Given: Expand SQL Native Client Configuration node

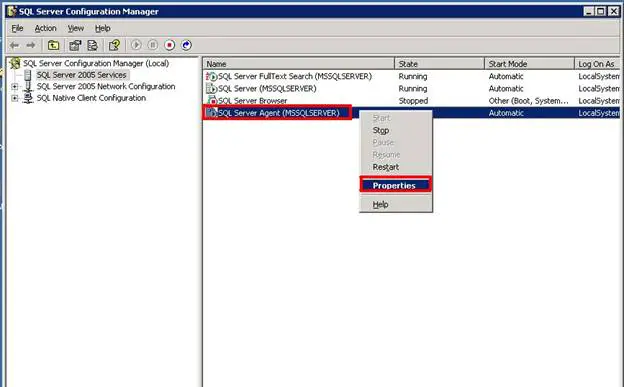Looking at the screenshot, I should (15, 98).
